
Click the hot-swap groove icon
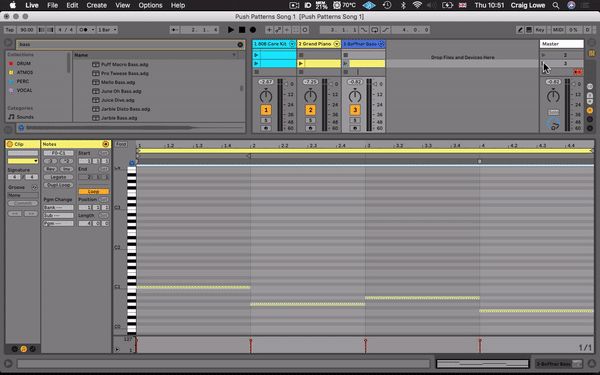point(34,187)
